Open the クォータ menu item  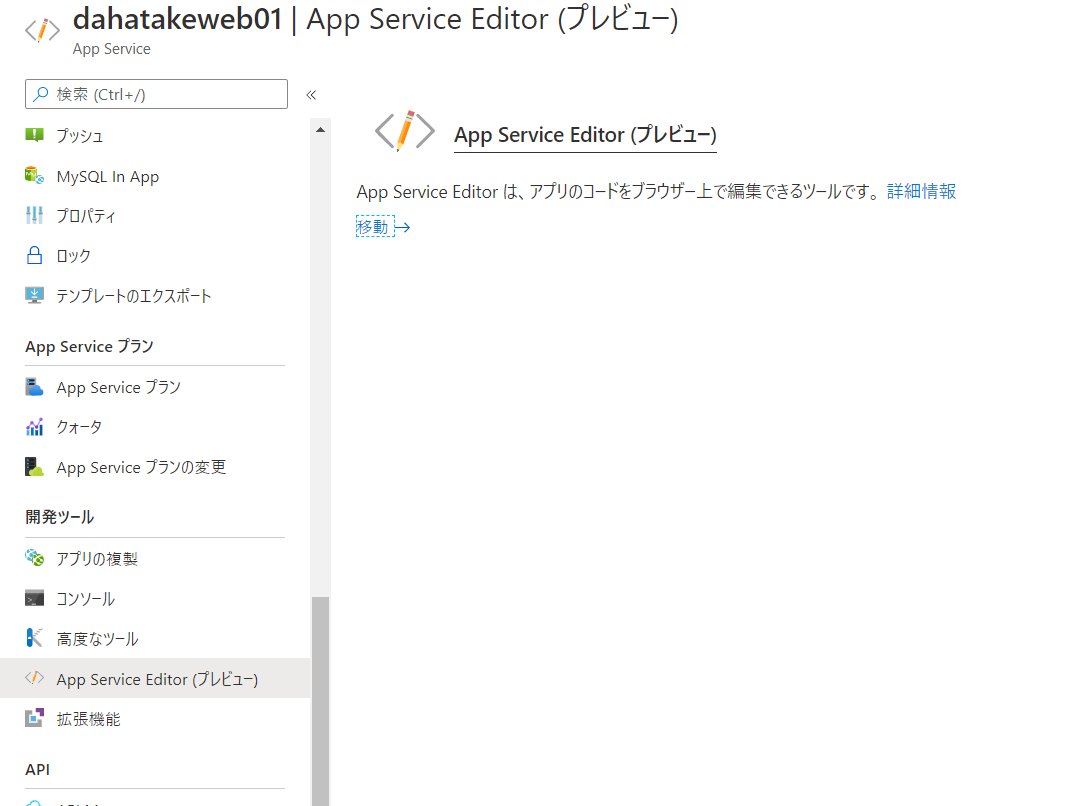155,428
